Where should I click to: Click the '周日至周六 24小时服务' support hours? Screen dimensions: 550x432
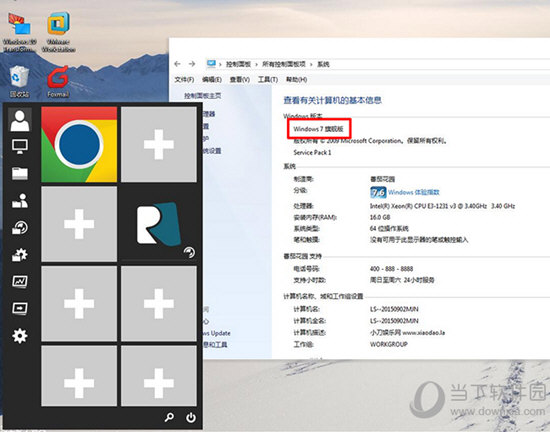pos(402,280)
